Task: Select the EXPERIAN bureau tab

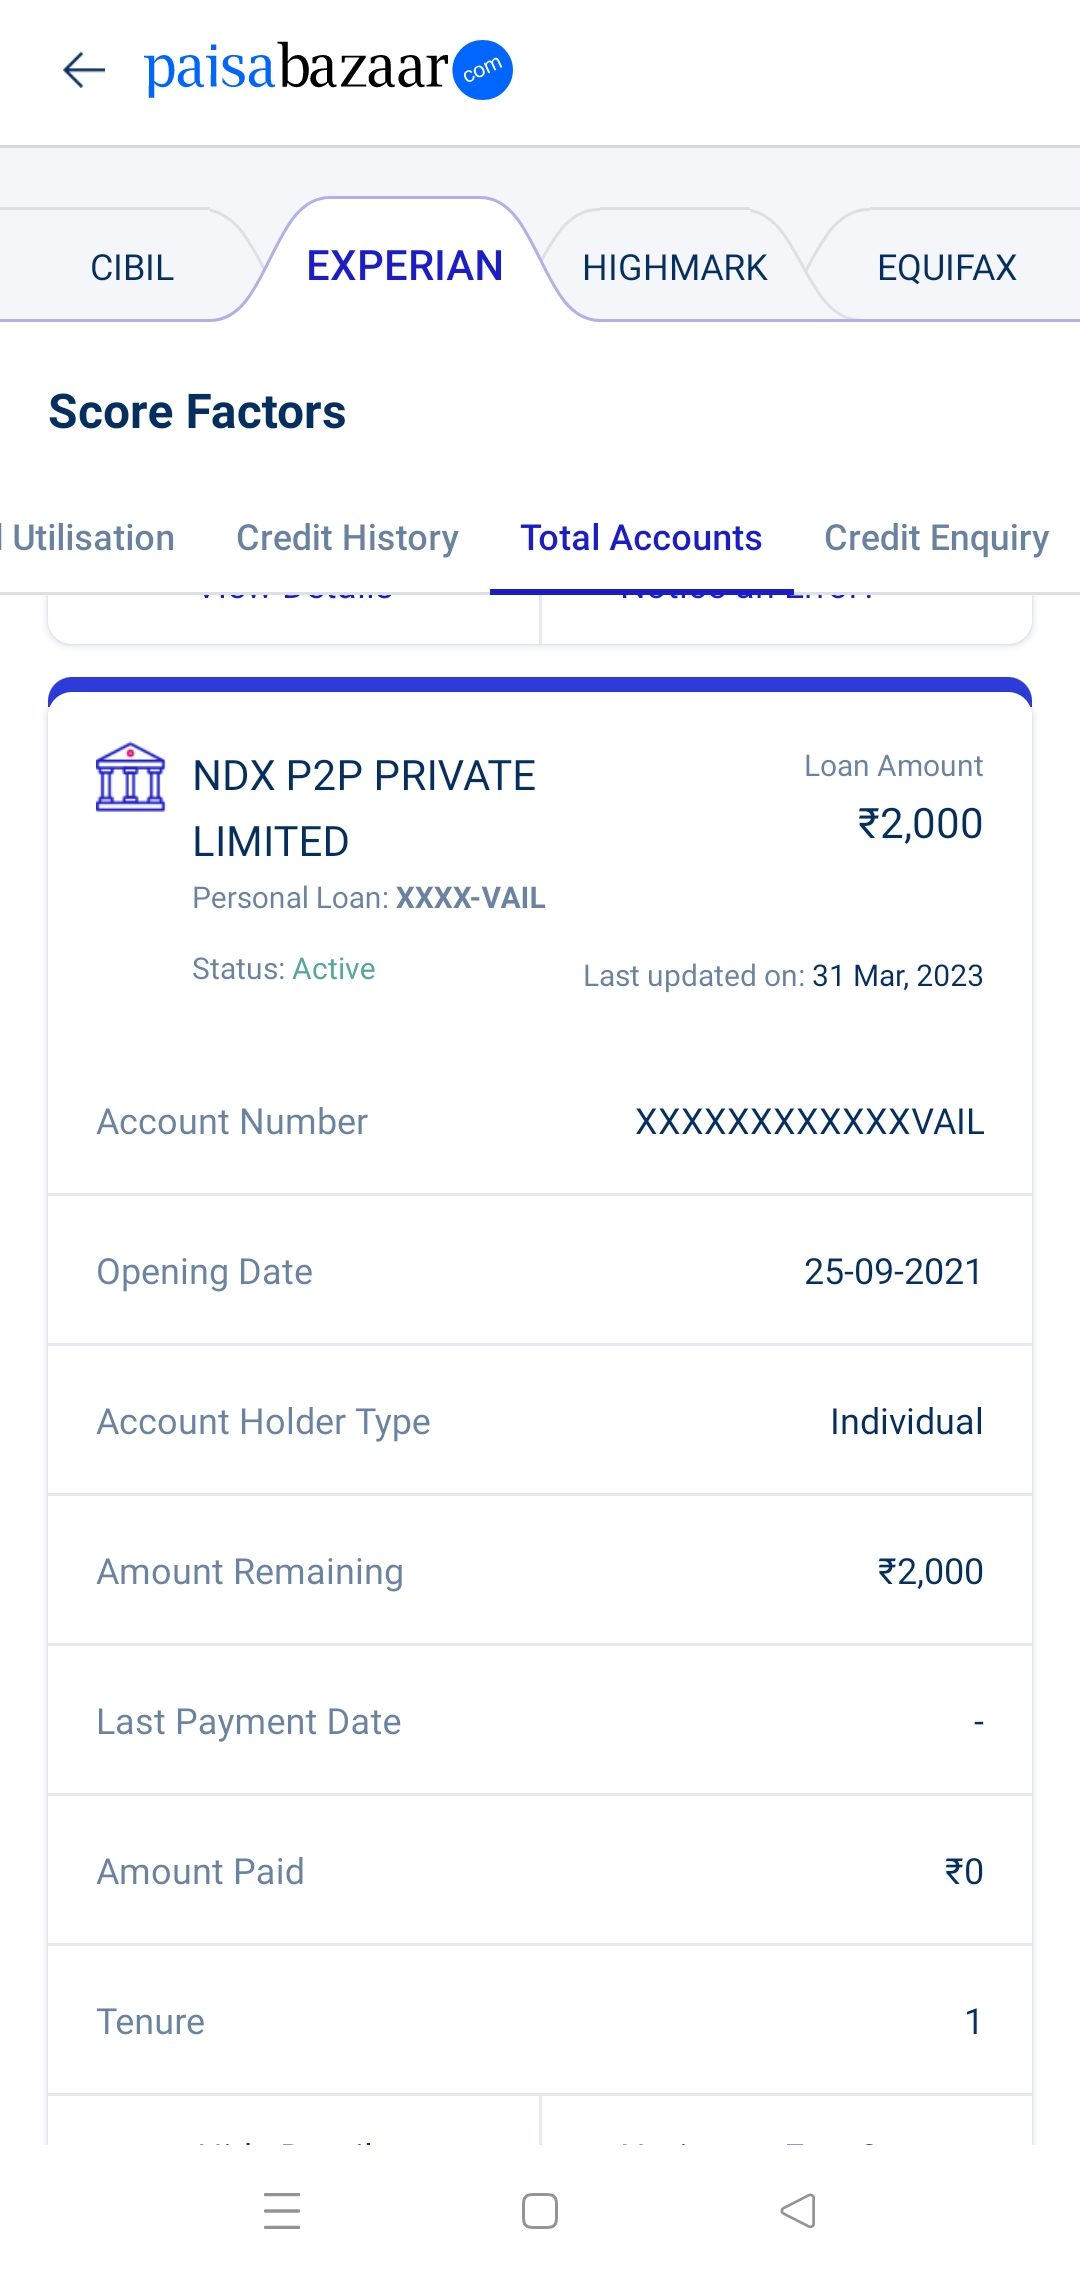Action: (x=404, y=266)
